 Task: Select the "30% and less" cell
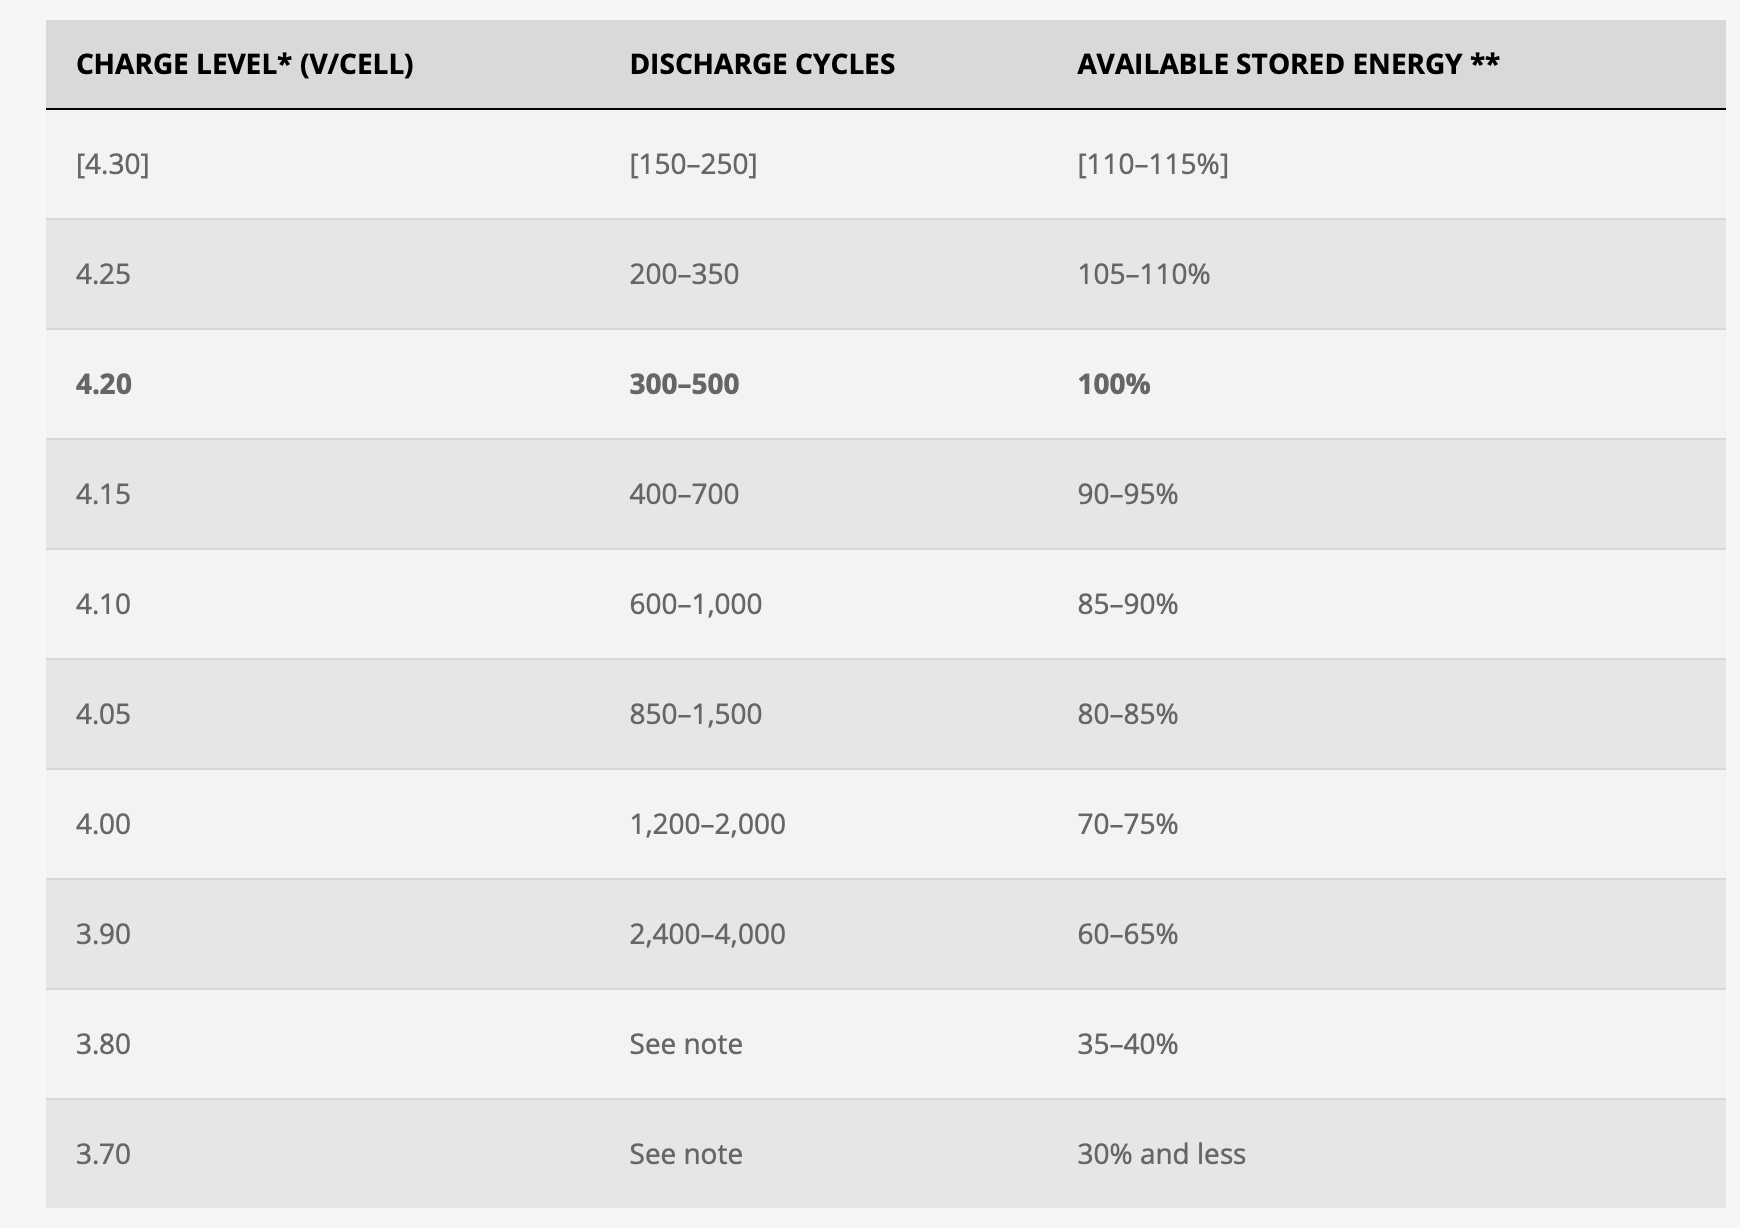1161,1154
